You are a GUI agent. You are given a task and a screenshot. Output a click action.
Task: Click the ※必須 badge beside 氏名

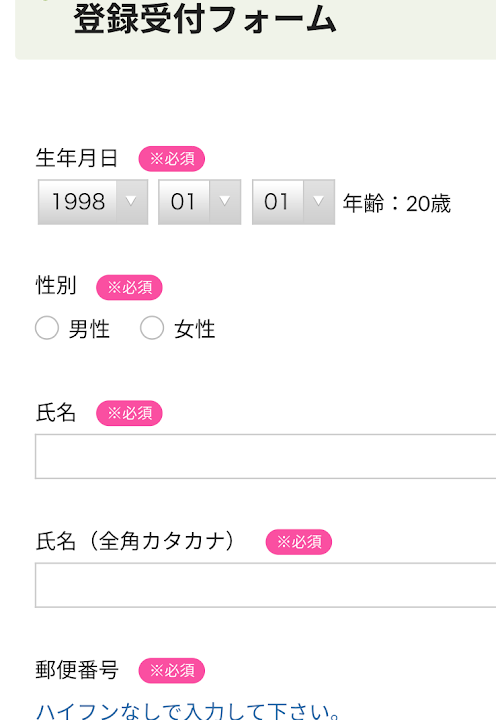coord(129,413)
